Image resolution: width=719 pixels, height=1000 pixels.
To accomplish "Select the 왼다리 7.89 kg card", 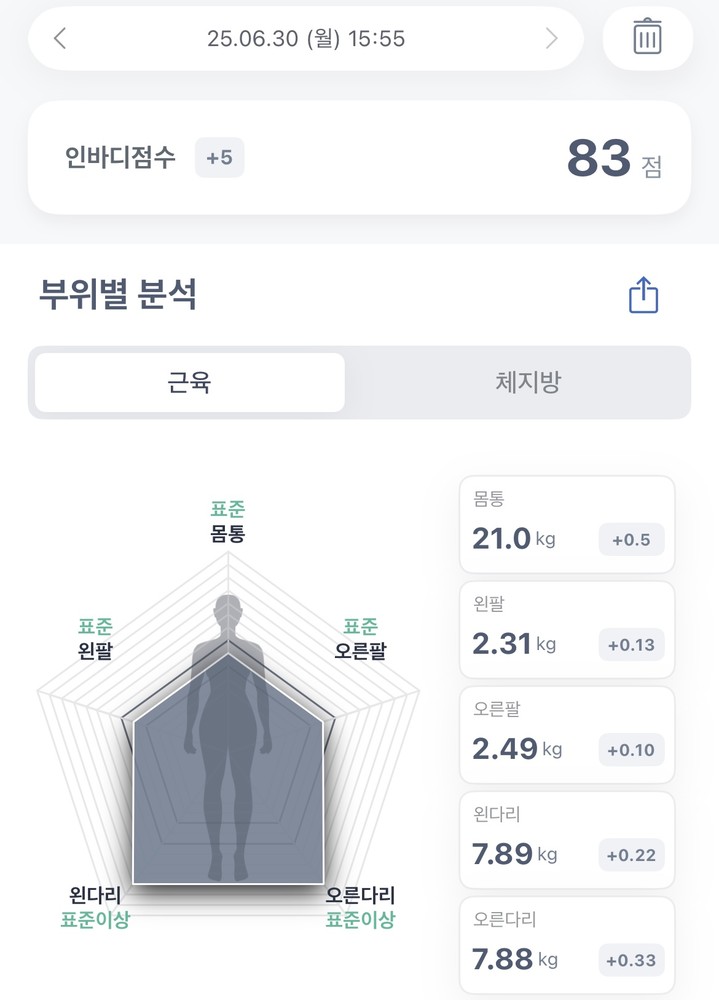I will (x=567, y=843).
